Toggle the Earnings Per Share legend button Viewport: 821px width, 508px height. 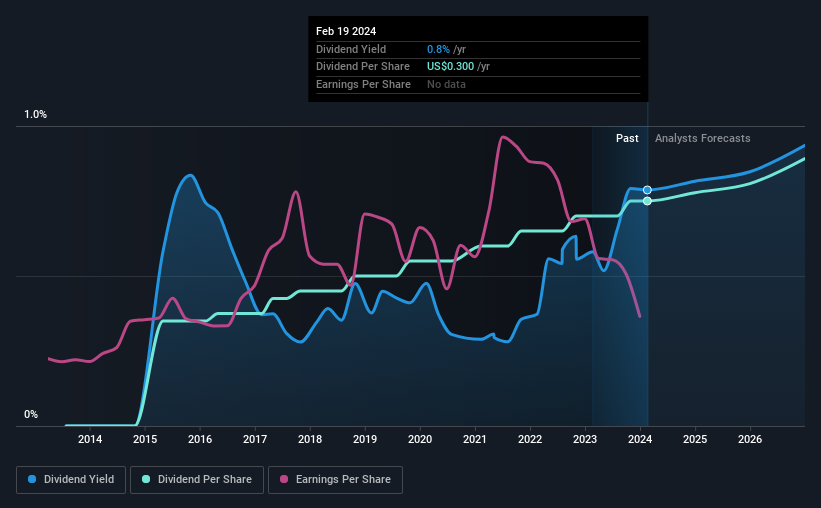(335, 480)
